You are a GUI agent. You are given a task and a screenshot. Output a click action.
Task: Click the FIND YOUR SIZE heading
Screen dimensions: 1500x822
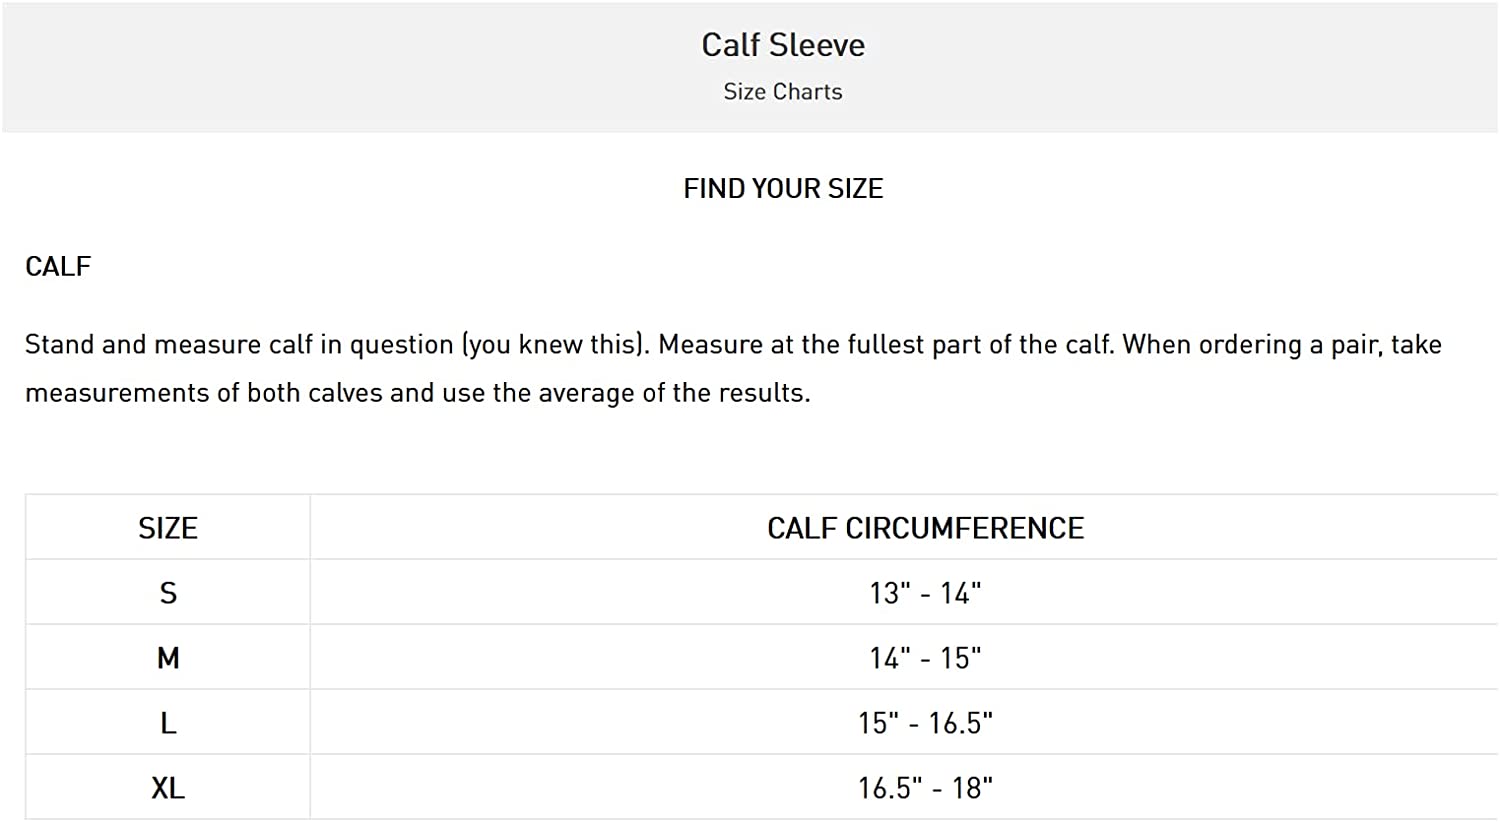(x=783, y=189)
